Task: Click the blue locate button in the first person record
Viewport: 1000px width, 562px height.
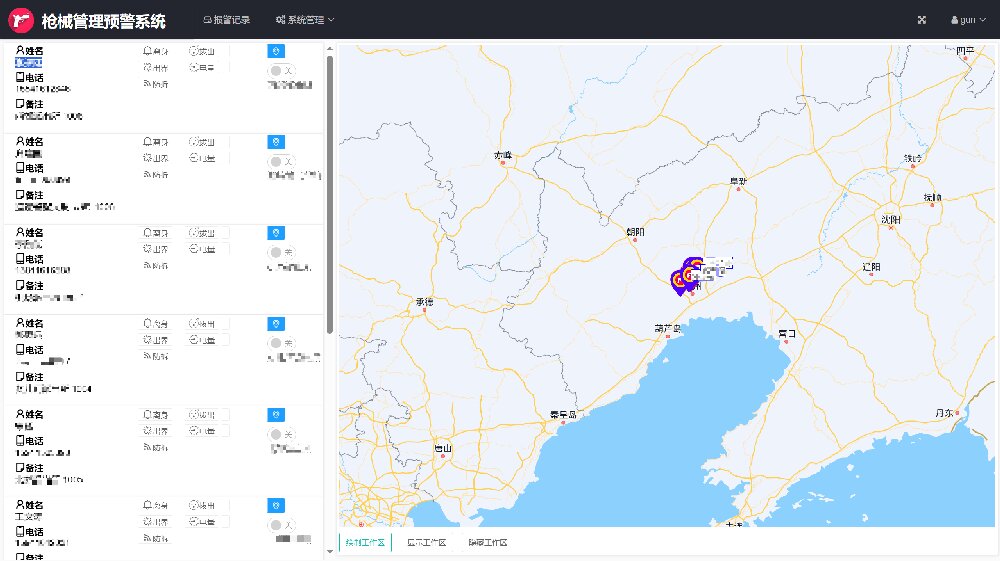Action: [276, 51]
